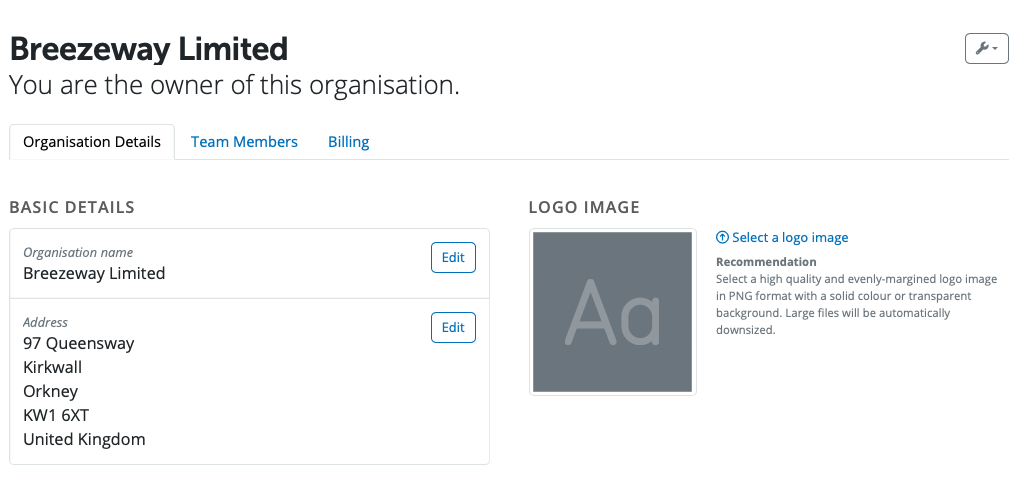This screenshot has width=1034, height=492.
Task: Select the Organisation Details tab
Action: [92, 142]
